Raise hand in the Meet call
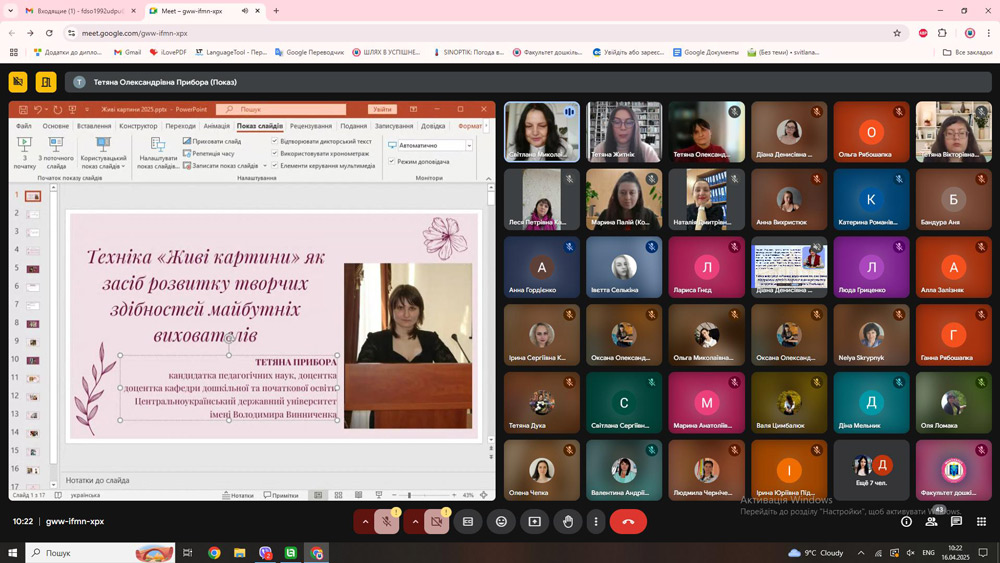The width and height of the screenshot is (1000, 563). coord(568,521)
